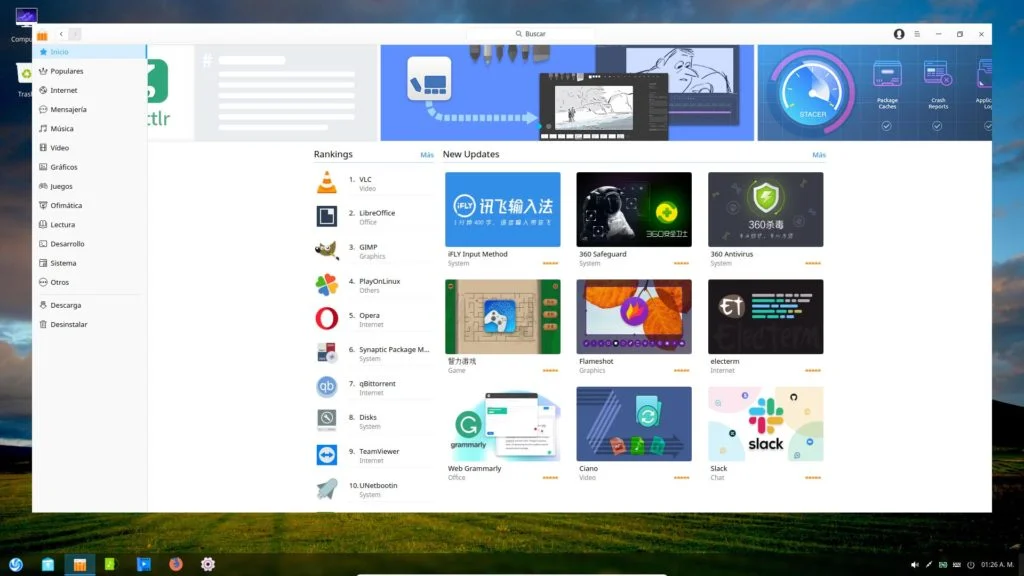Click the Stacer banner
This screenshot has height=576, width=1024.
(x=874, y=93)
